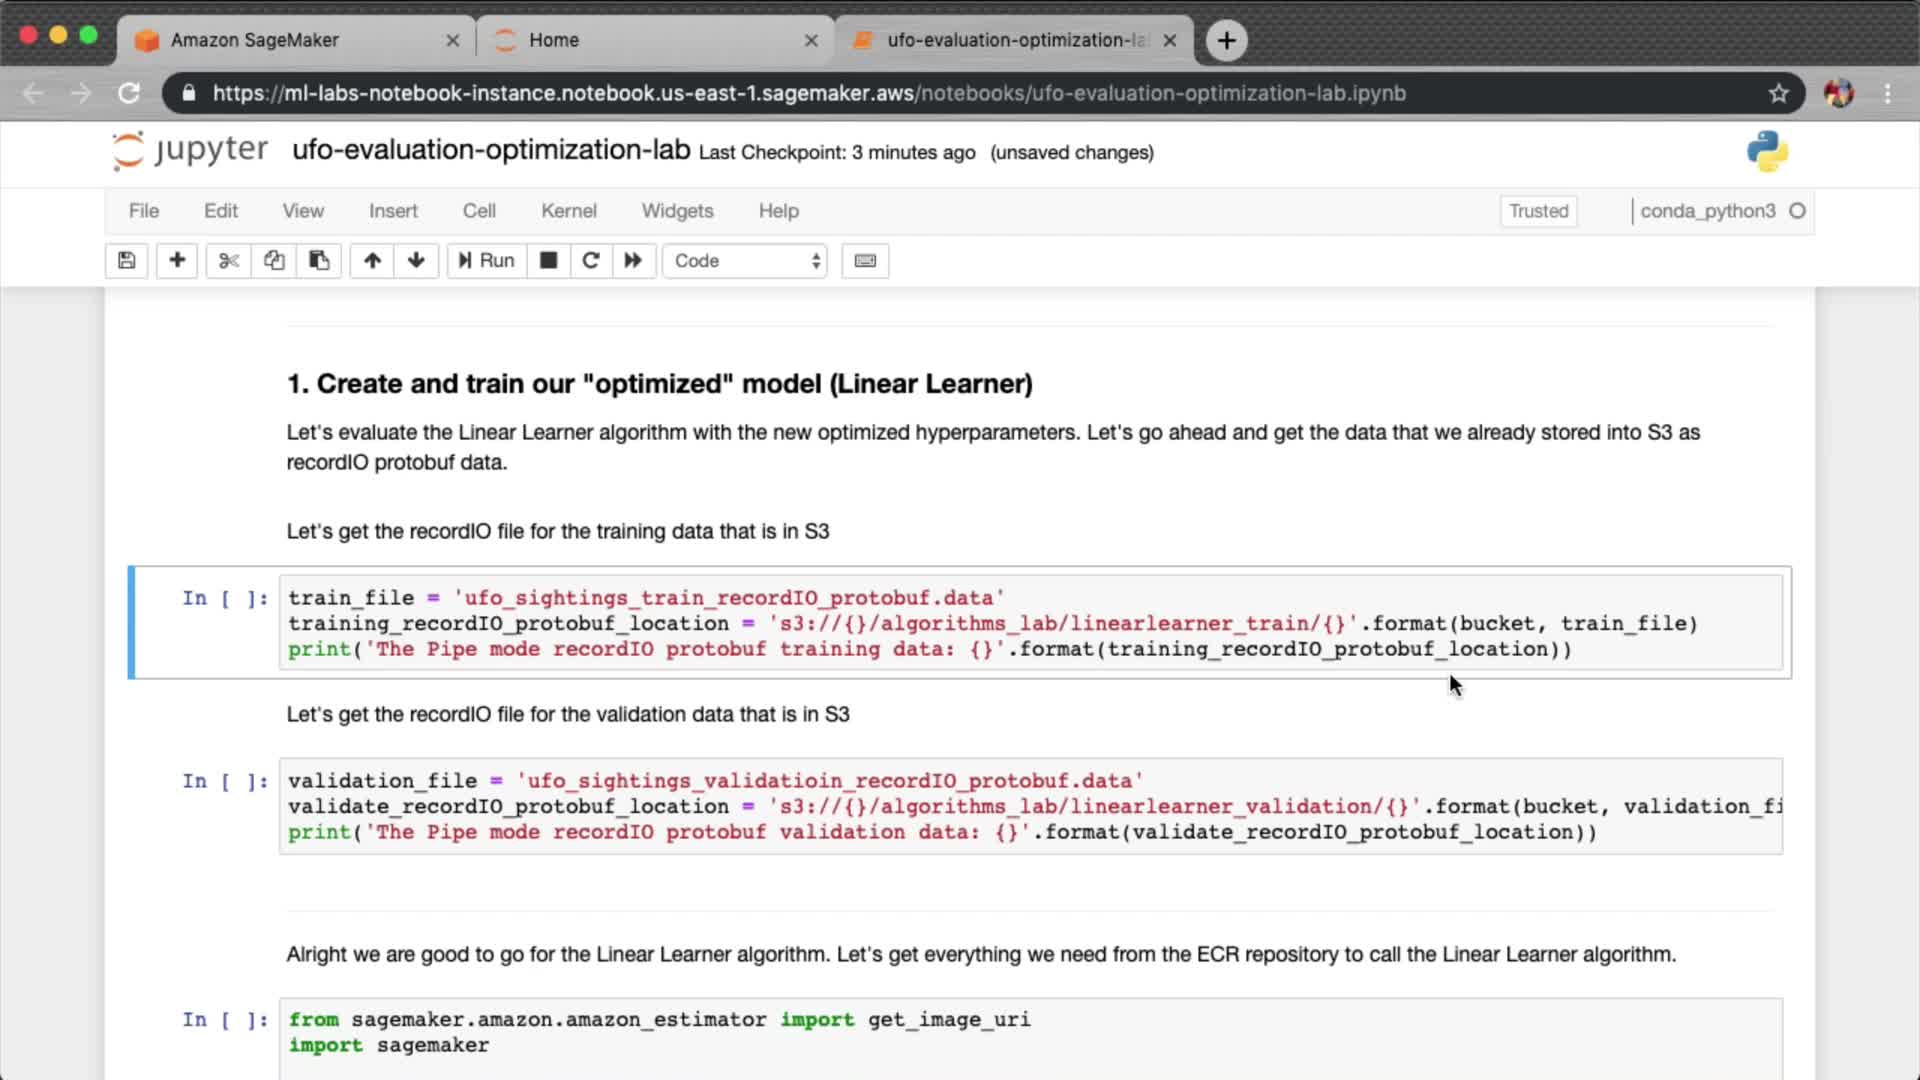Click the Trusted notebook button
1920x1080 pixels.
1538,211
